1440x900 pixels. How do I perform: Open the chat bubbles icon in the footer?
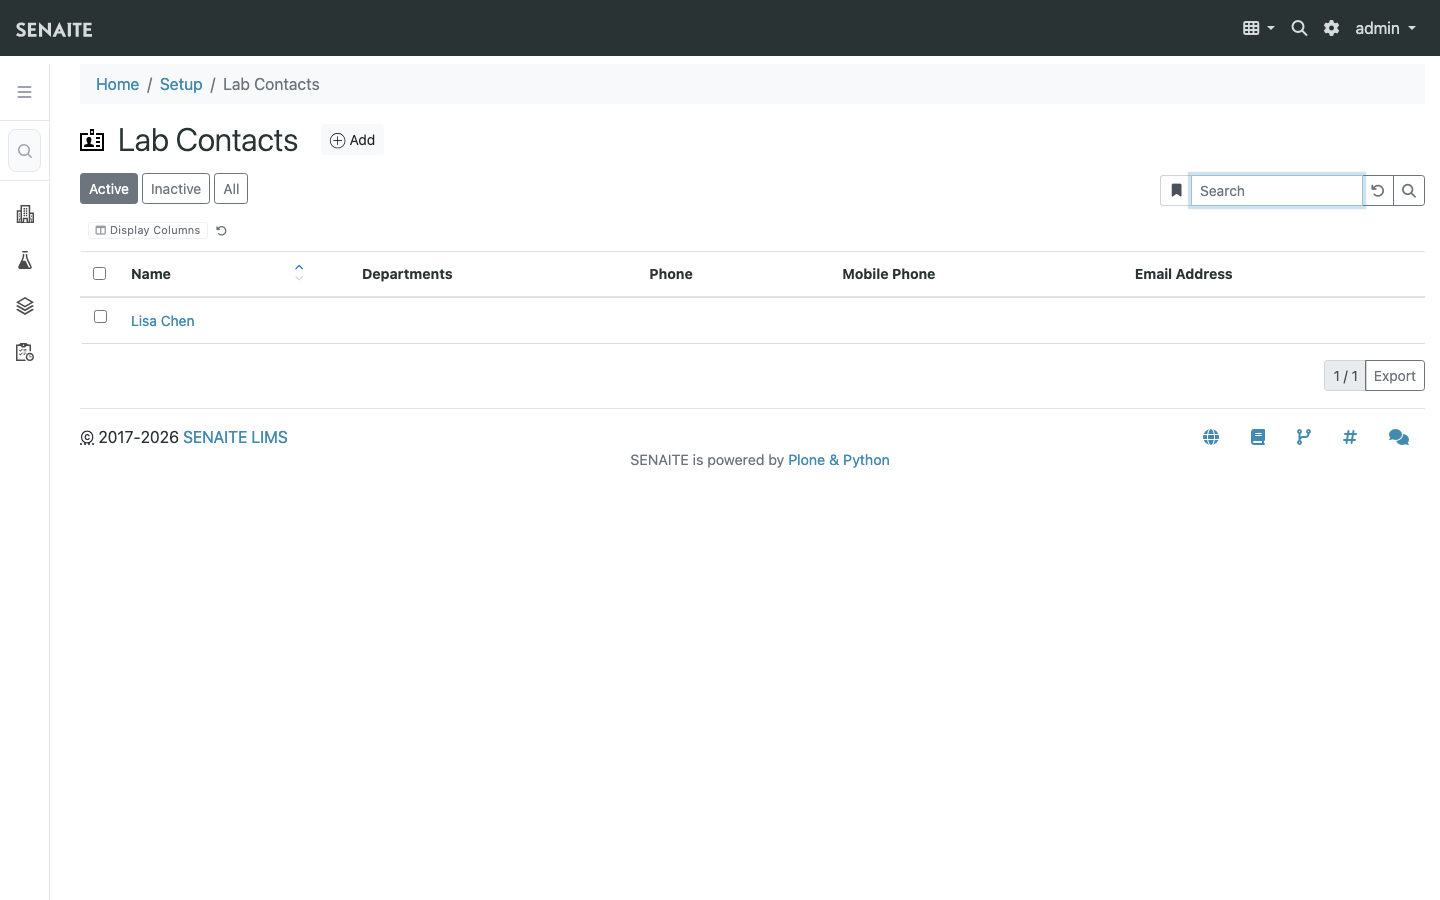tap(1399, 437)
